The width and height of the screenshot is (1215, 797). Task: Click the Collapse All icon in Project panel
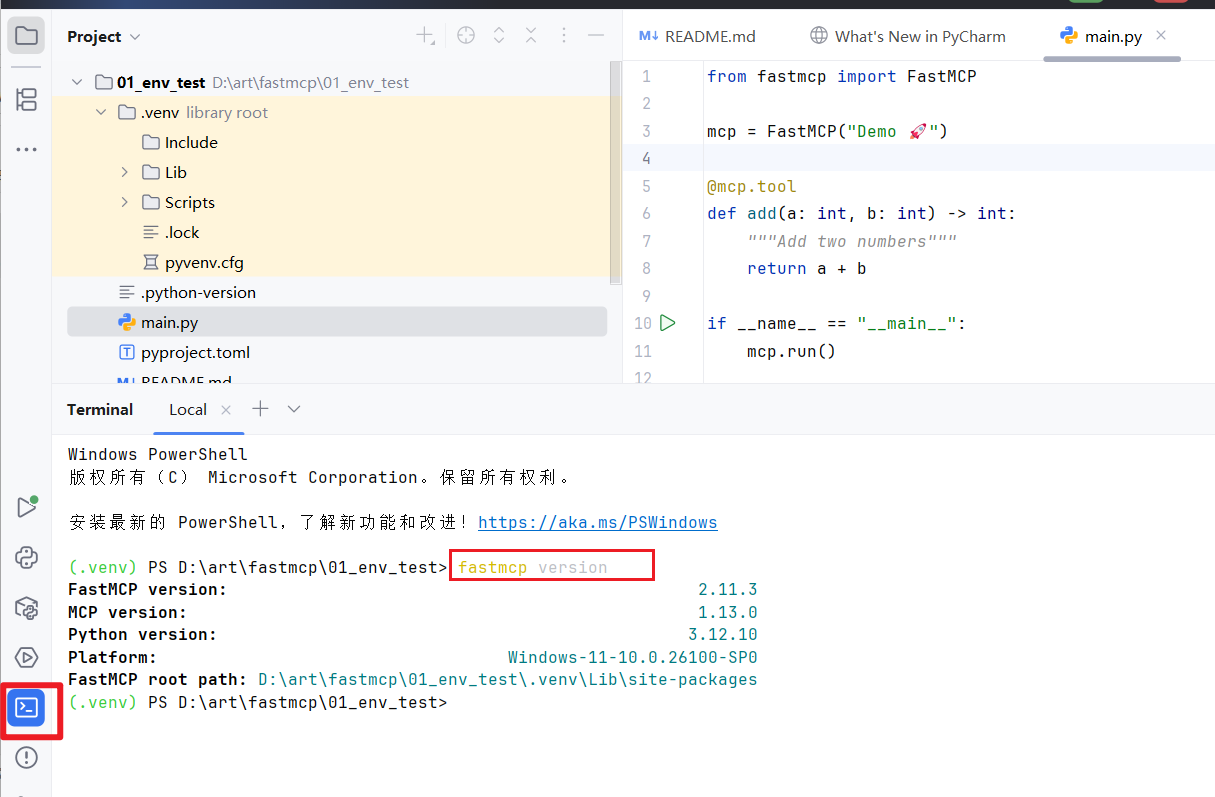click(531, 36)
